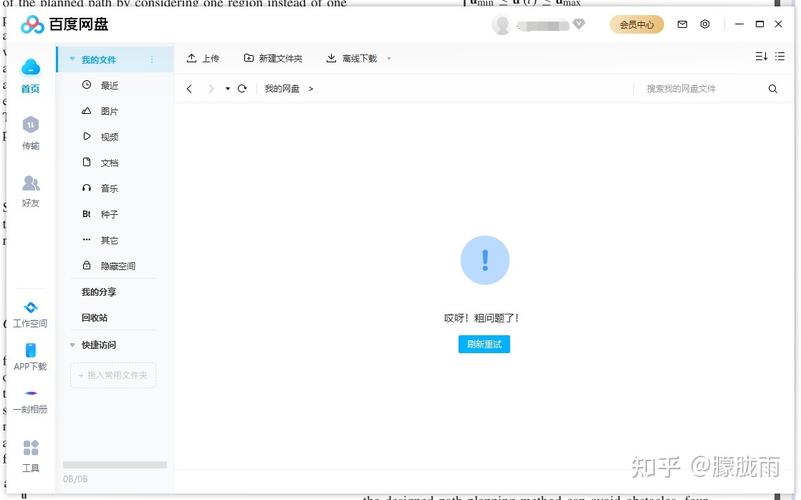This screenshot has height=500, width=801.
Task: Collapse the 快捷访问 section arrow
Action: click(72, 345)
